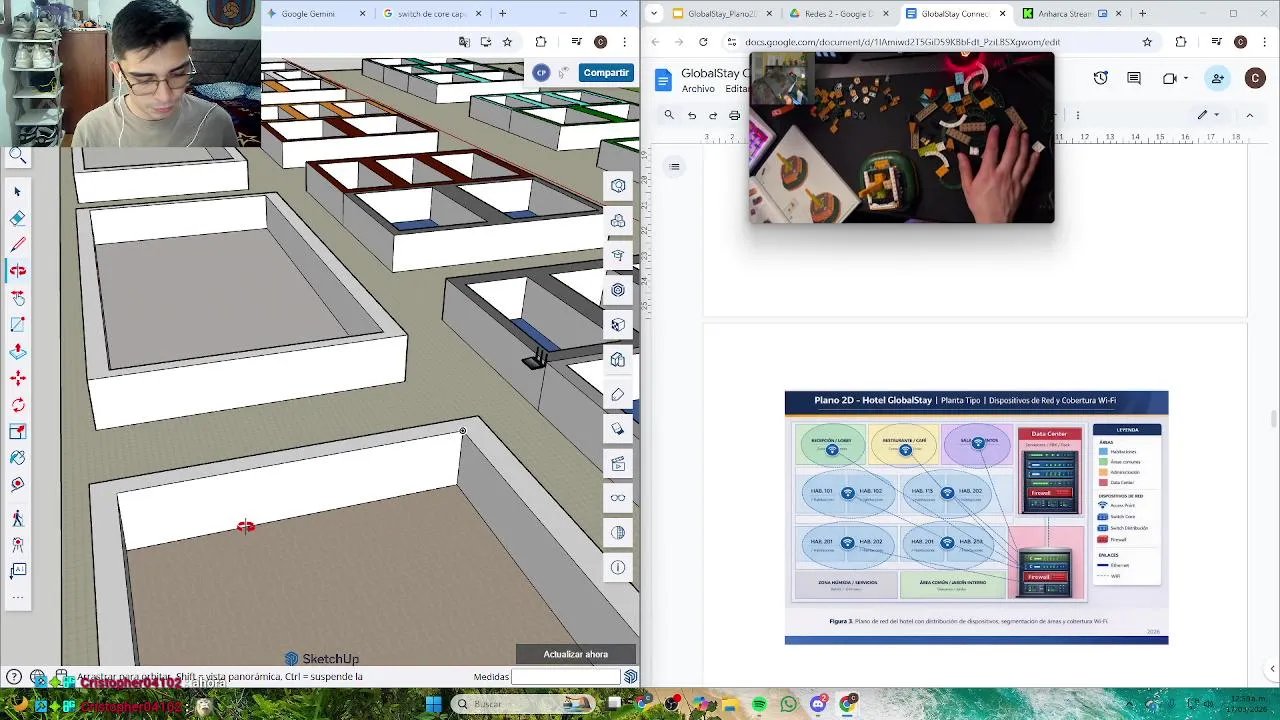Select the Text label tool
The height and width of the screenshot is (720, 1280).
[17, 571]
